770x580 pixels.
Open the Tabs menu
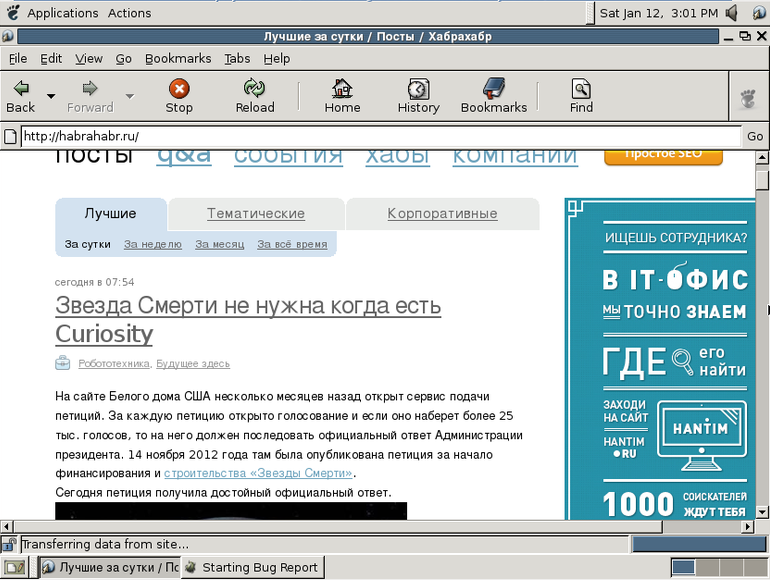237,58
